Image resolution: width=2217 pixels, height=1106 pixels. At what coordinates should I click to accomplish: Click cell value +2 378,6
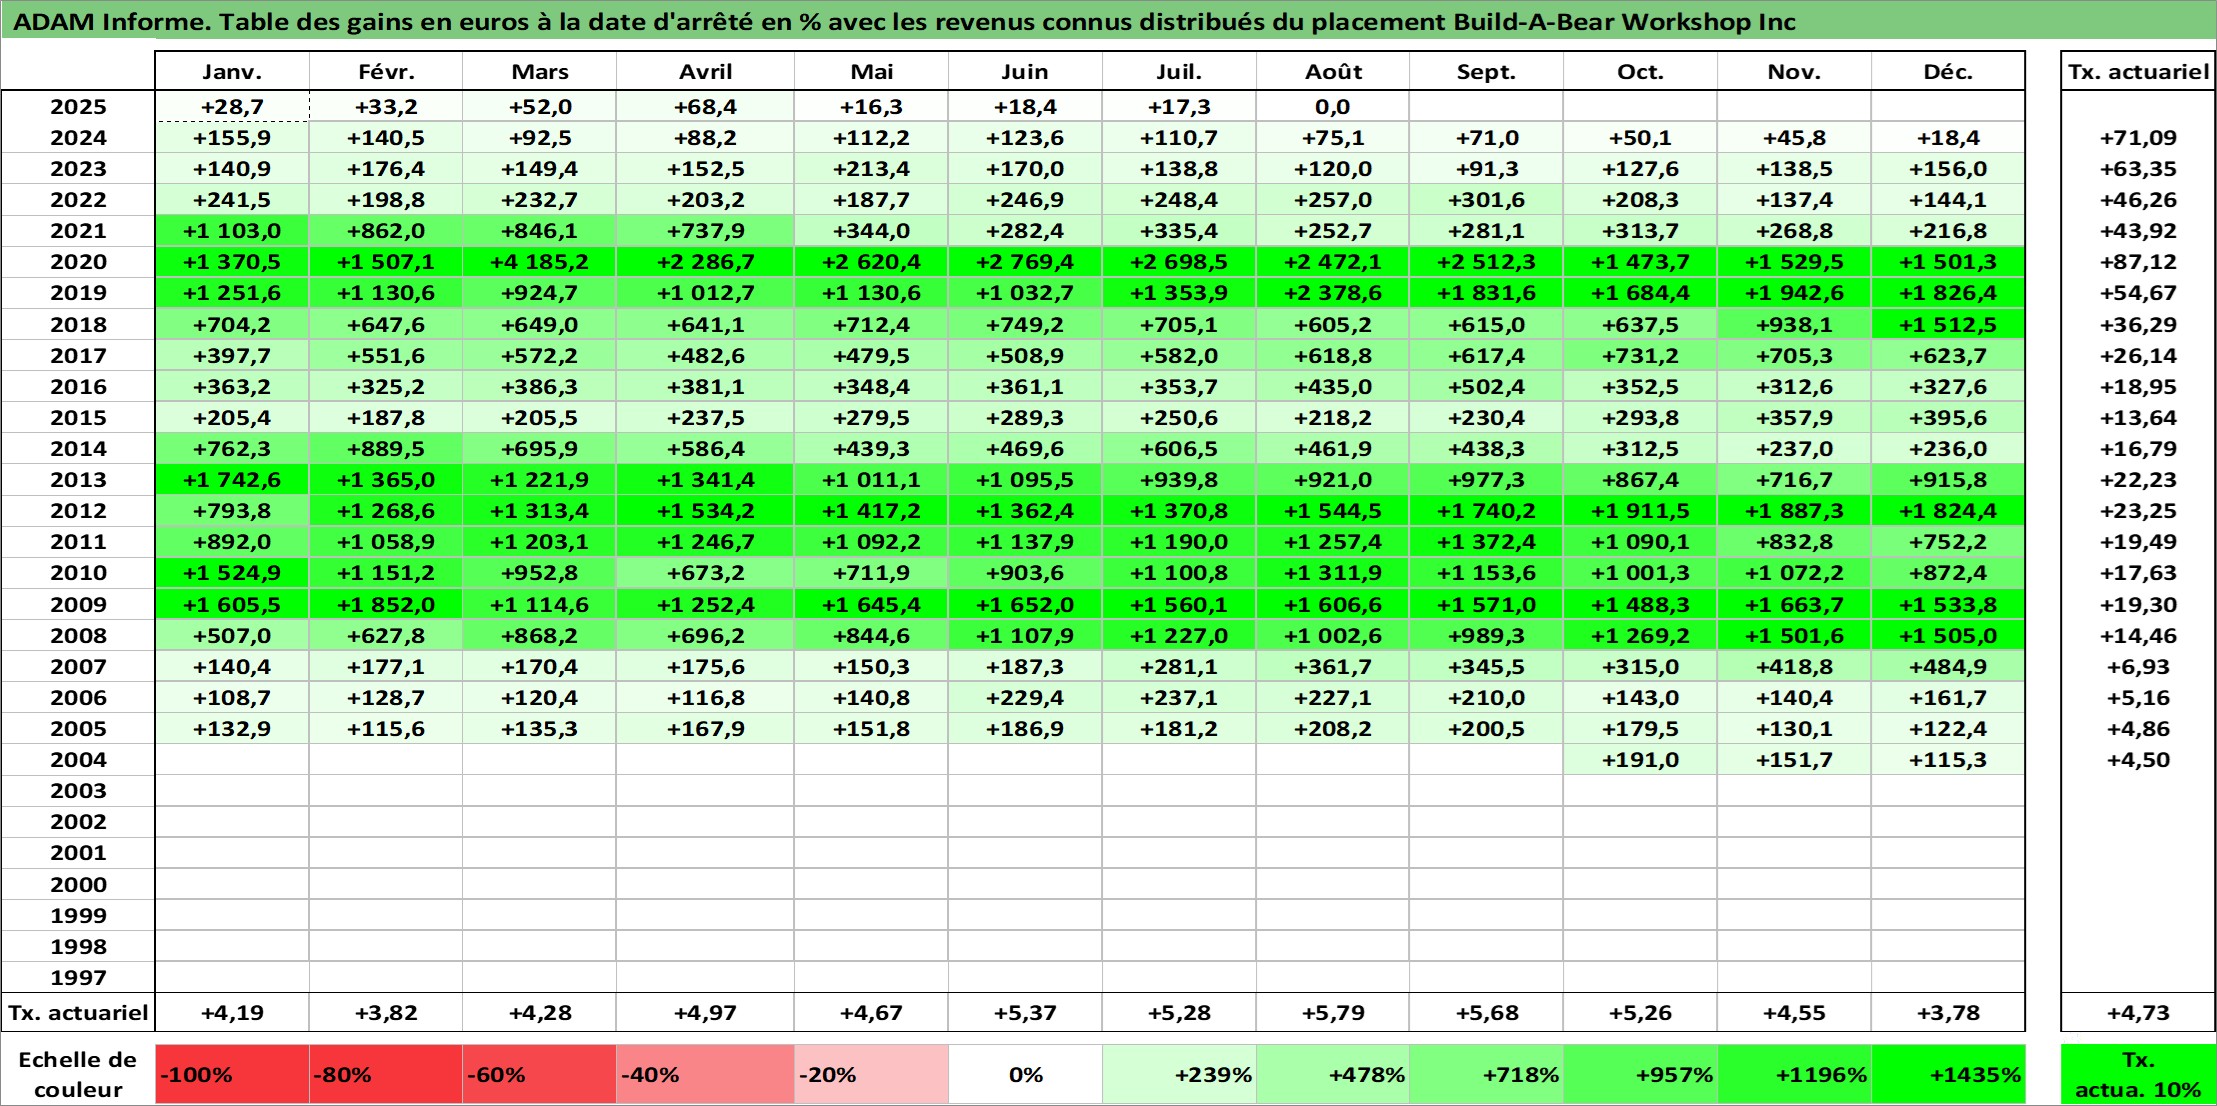pos(1333,293)
